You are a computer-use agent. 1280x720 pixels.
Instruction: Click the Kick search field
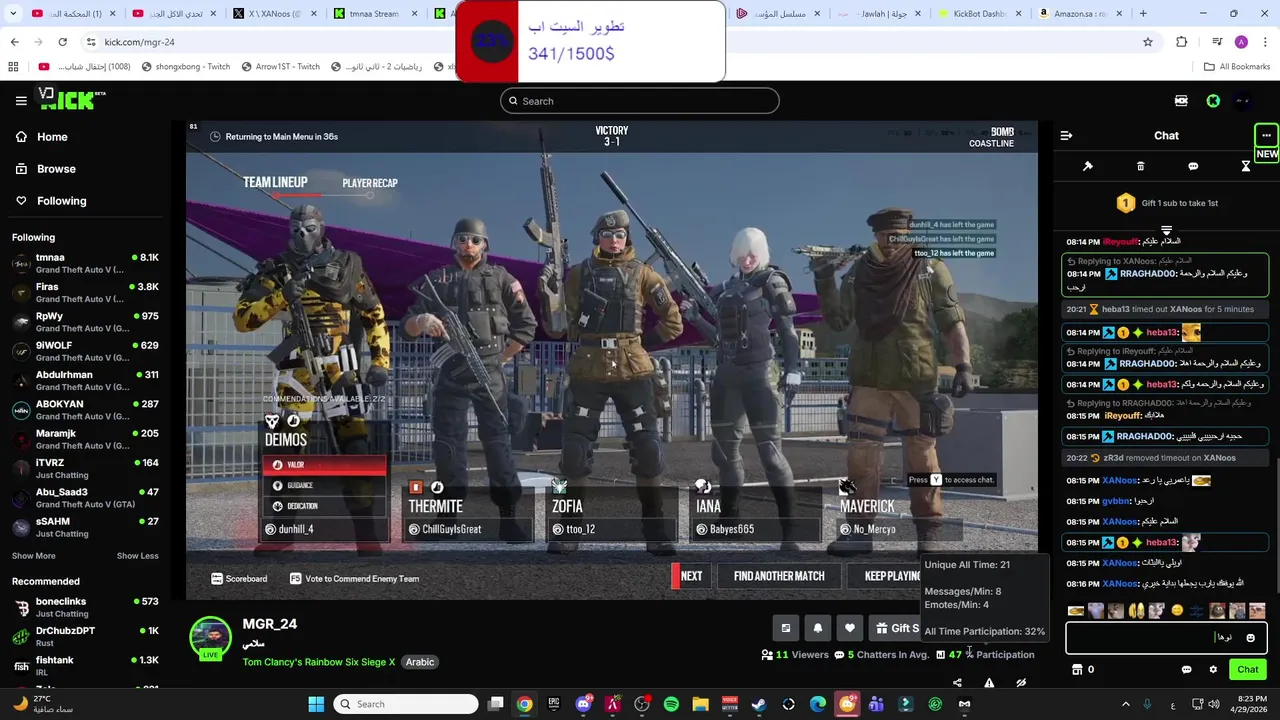click(x=640, y=101)
